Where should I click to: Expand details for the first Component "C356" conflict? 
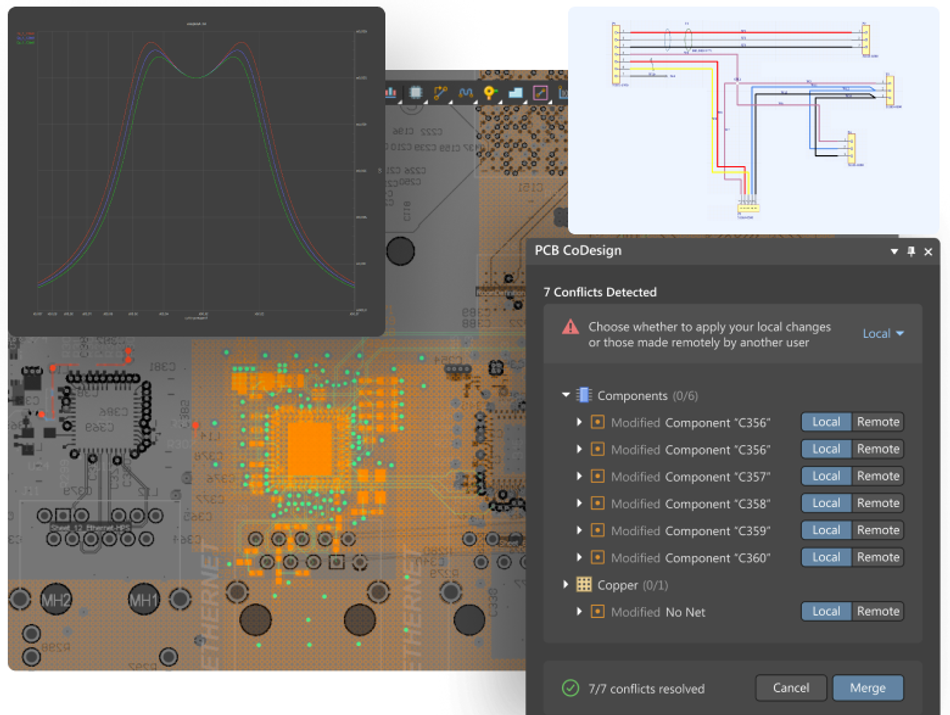tap(578, 422)
